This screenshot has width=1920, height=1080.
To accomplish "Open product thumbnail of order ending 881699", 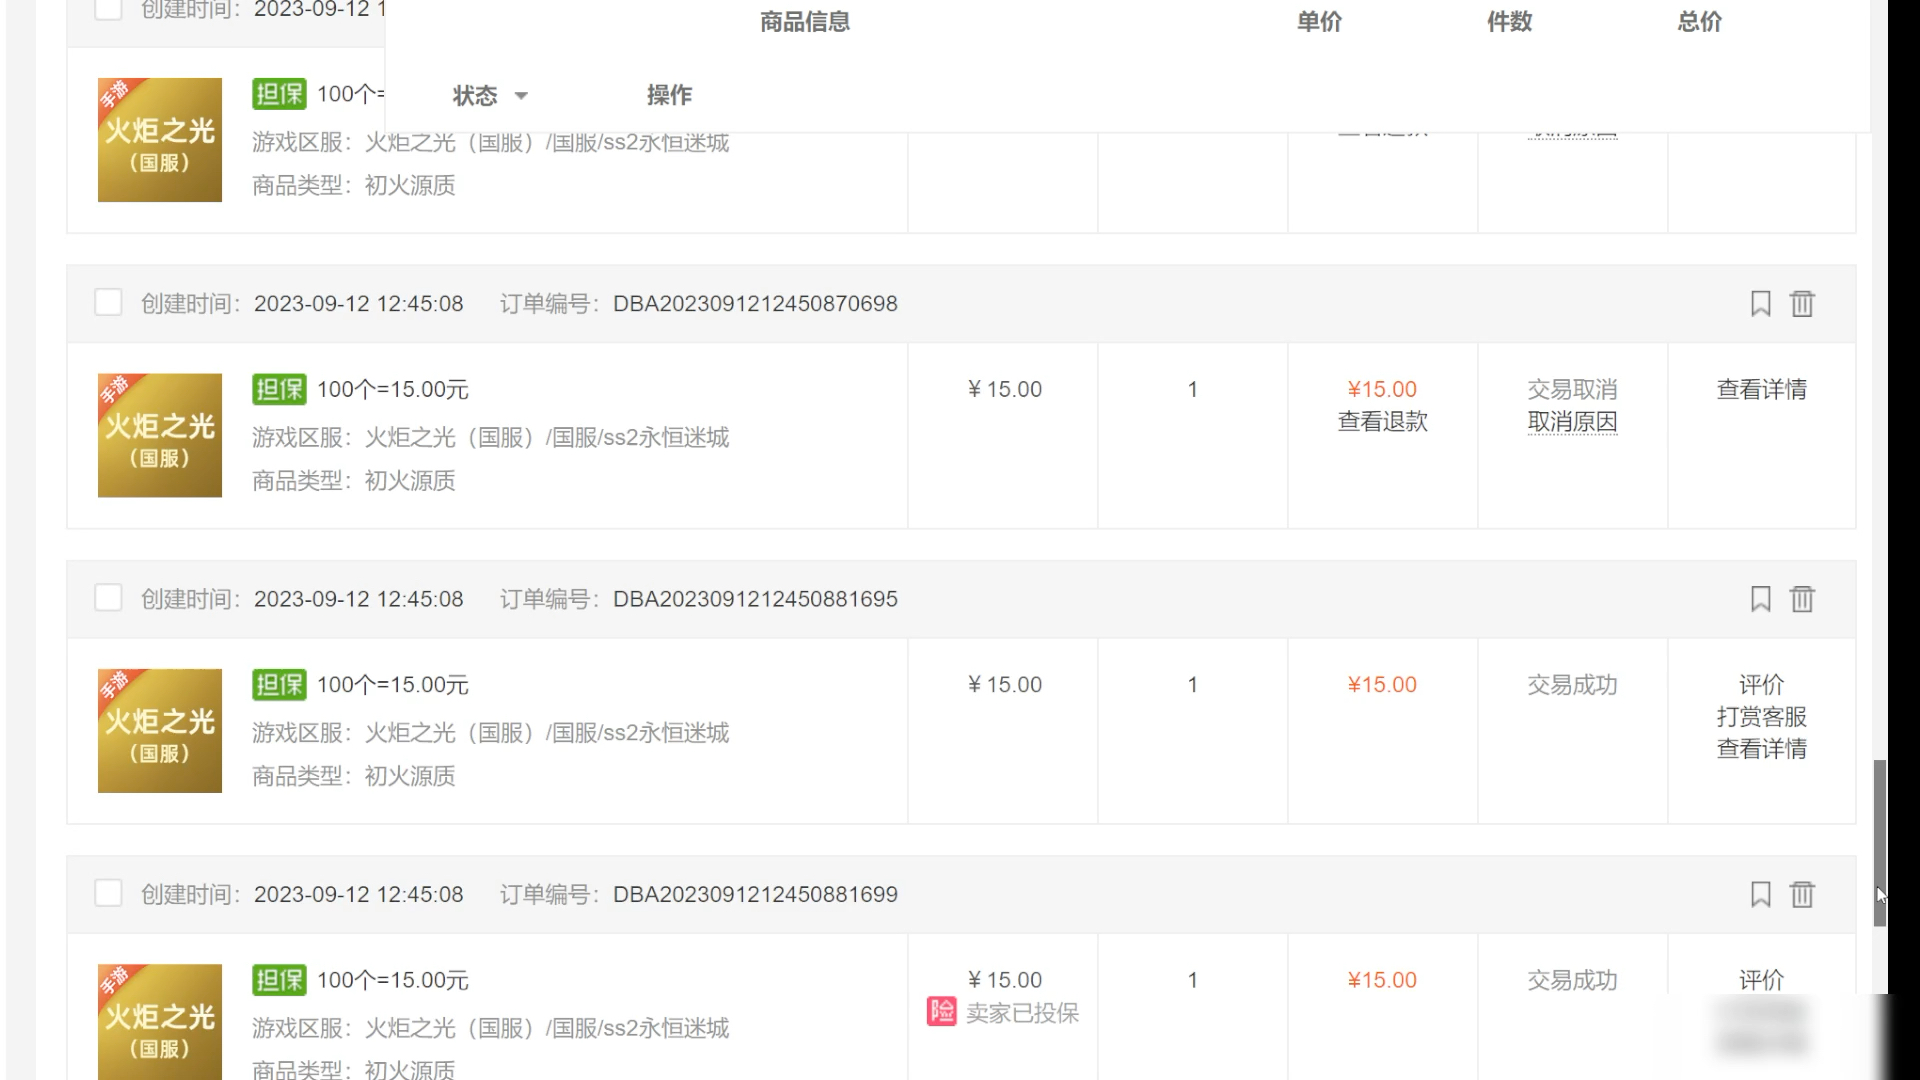I will (x=160, y=1022).
